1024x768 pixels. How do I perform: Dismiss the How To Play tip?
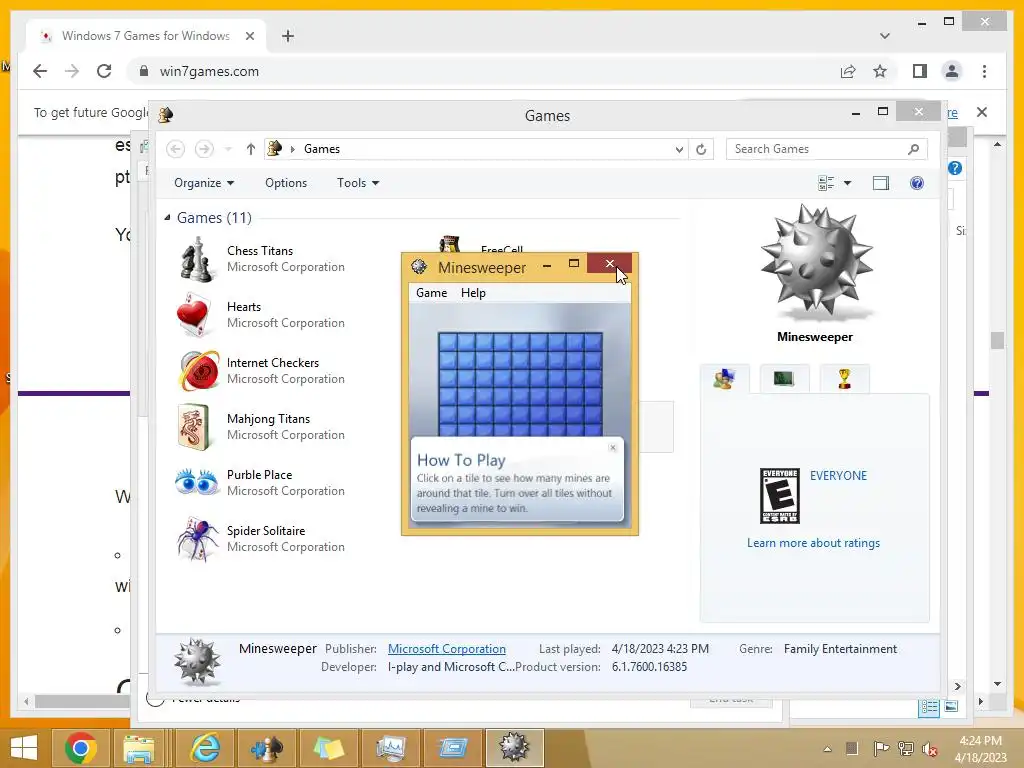point(613,447)
